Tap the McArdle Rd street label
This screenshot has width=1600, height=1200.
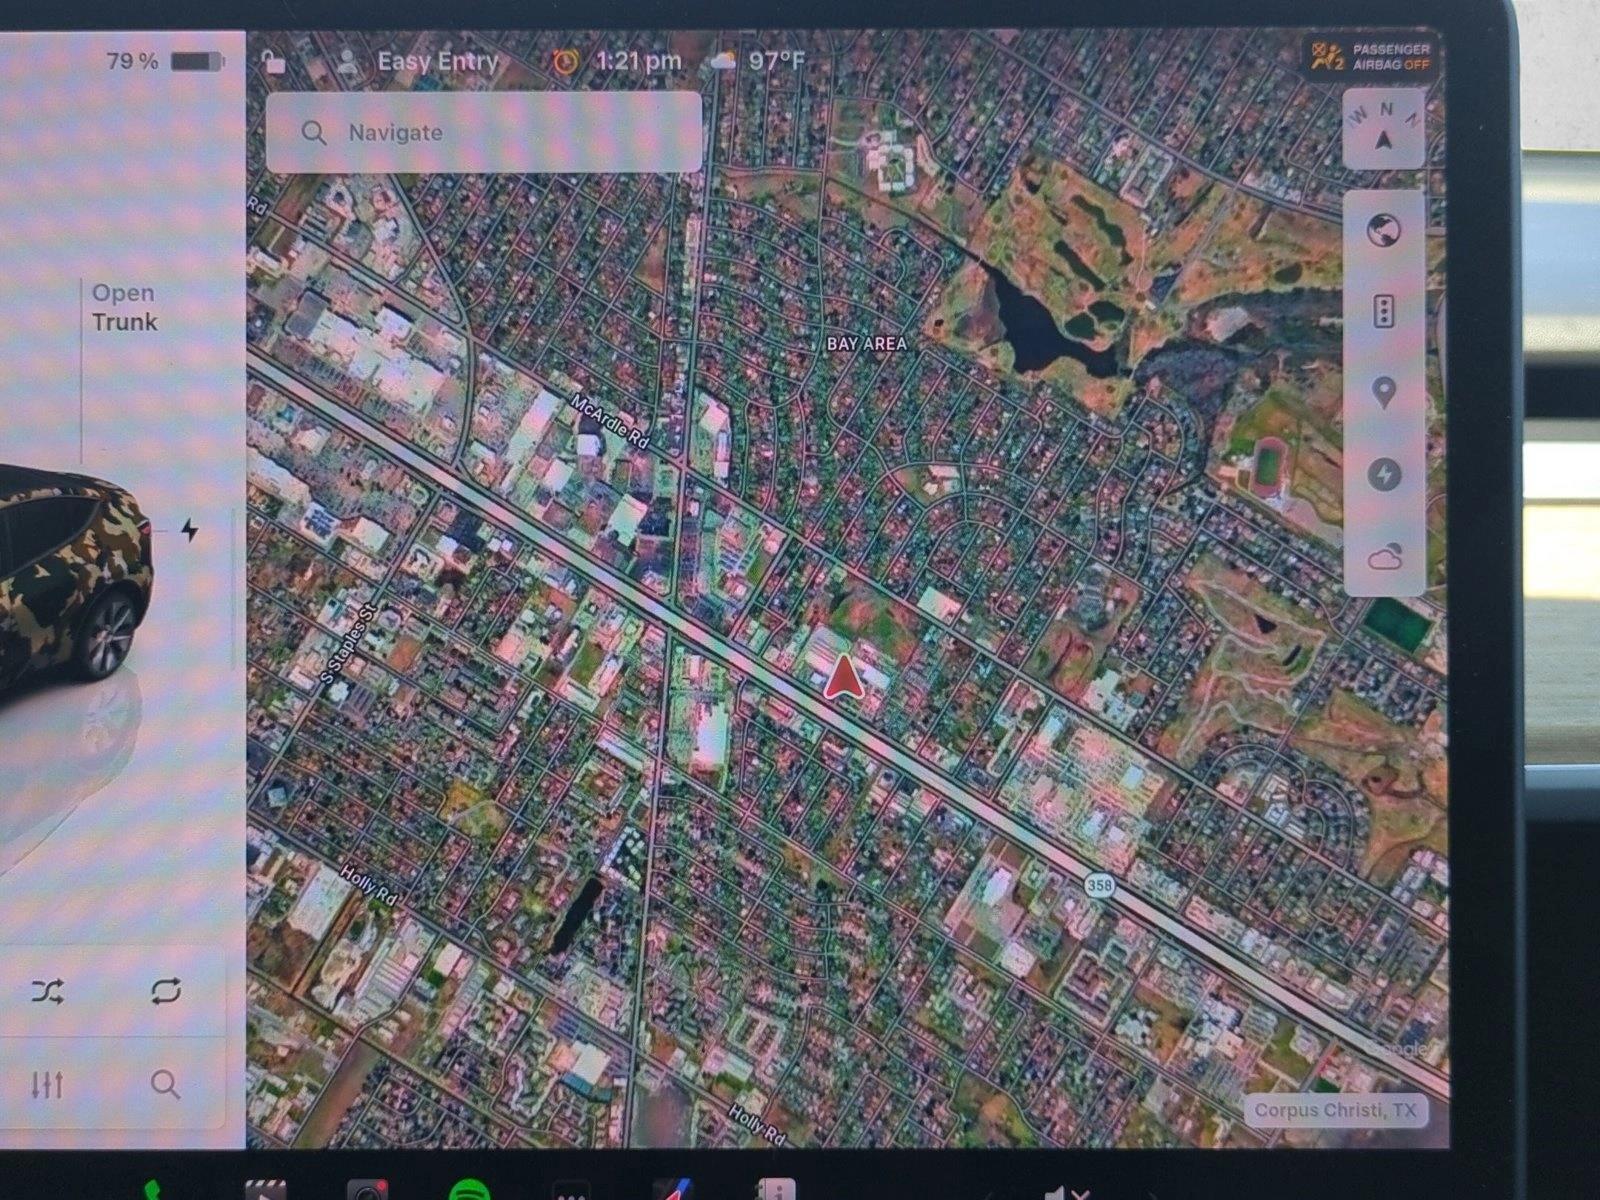click(x=610, y=421)
